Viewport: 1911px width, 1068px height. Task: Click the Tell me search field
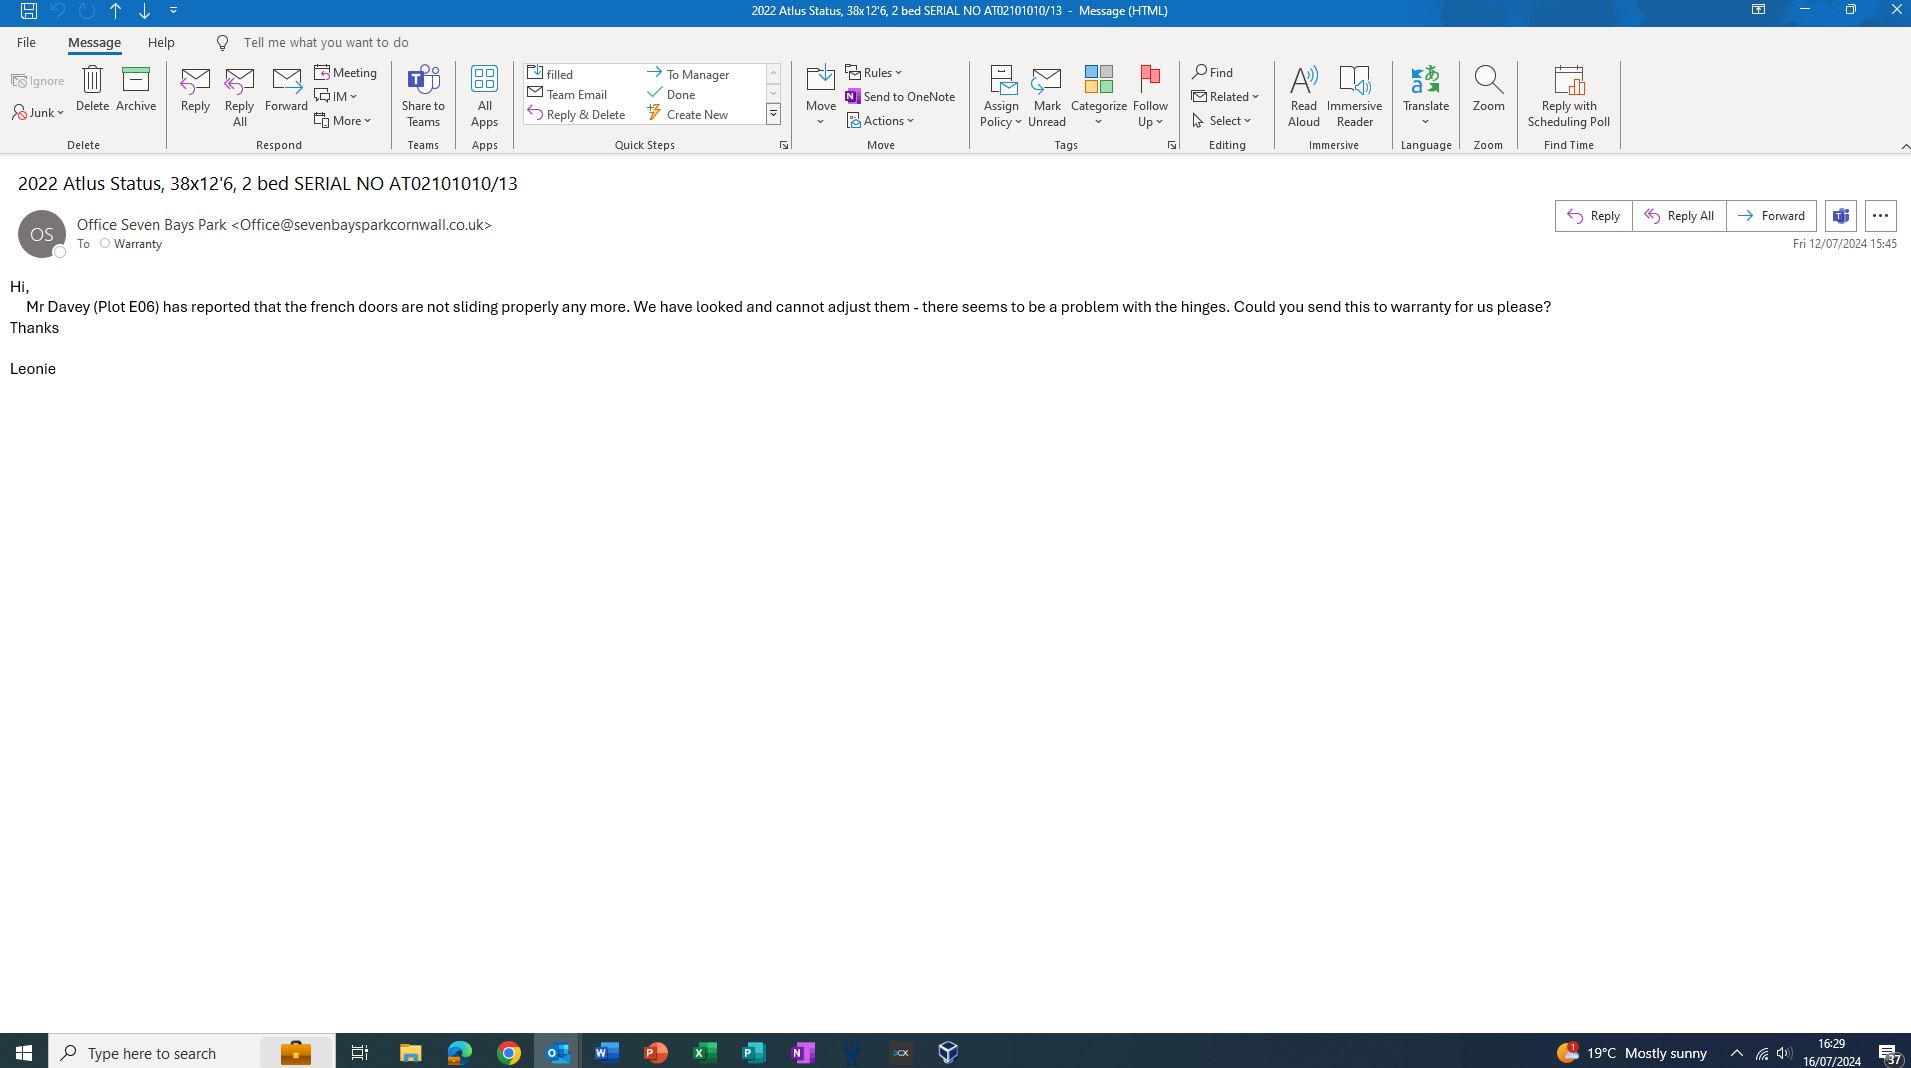click(326, 42)
